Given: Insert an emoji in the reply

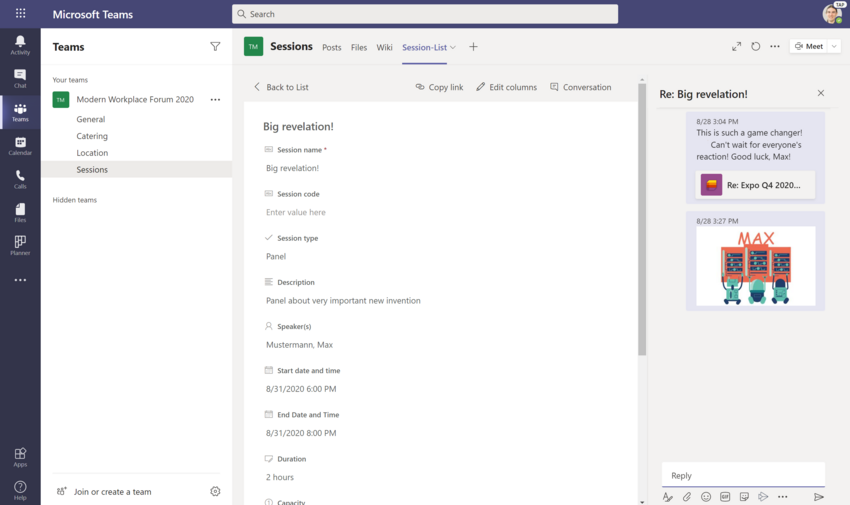Looking at the screenshot, I should coord(706,497).
